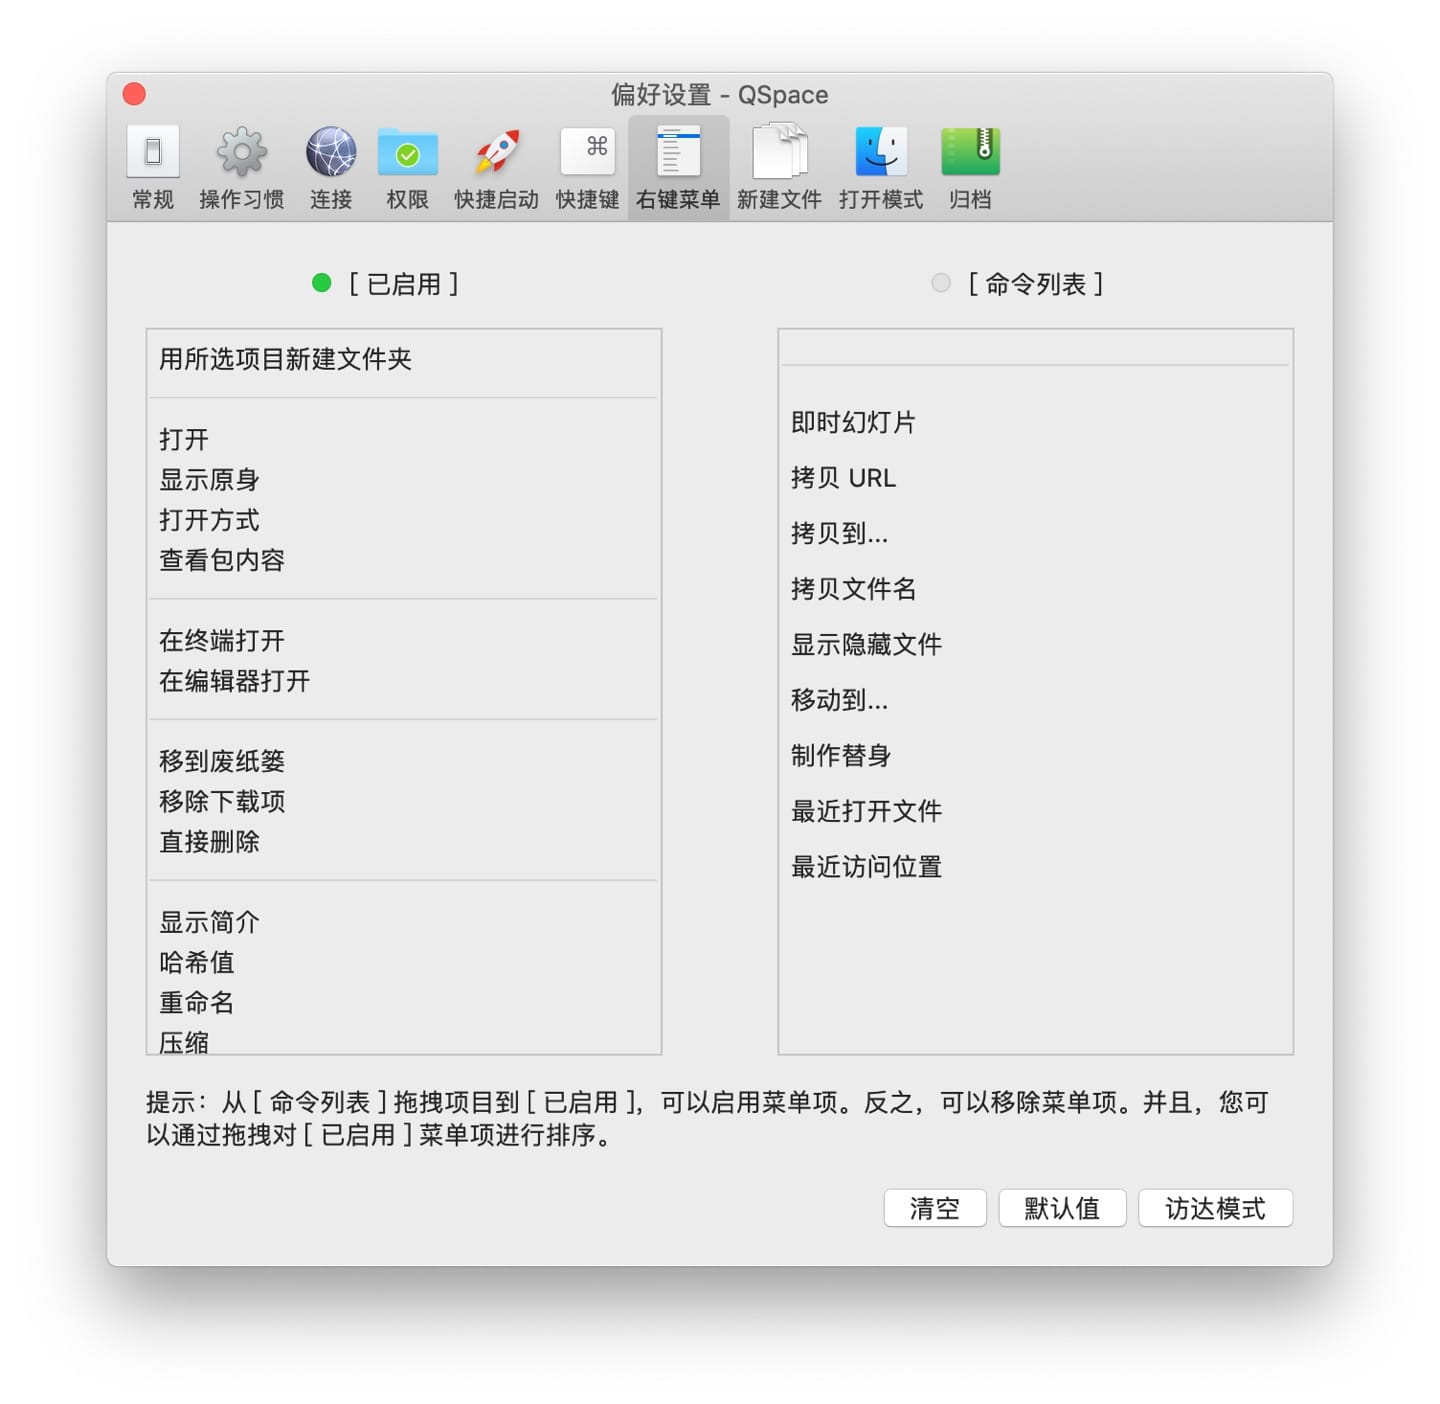Click the gray 命令列表 status indicator
The height and width of the screenshot is (1404, 1440).
(940, 284)
